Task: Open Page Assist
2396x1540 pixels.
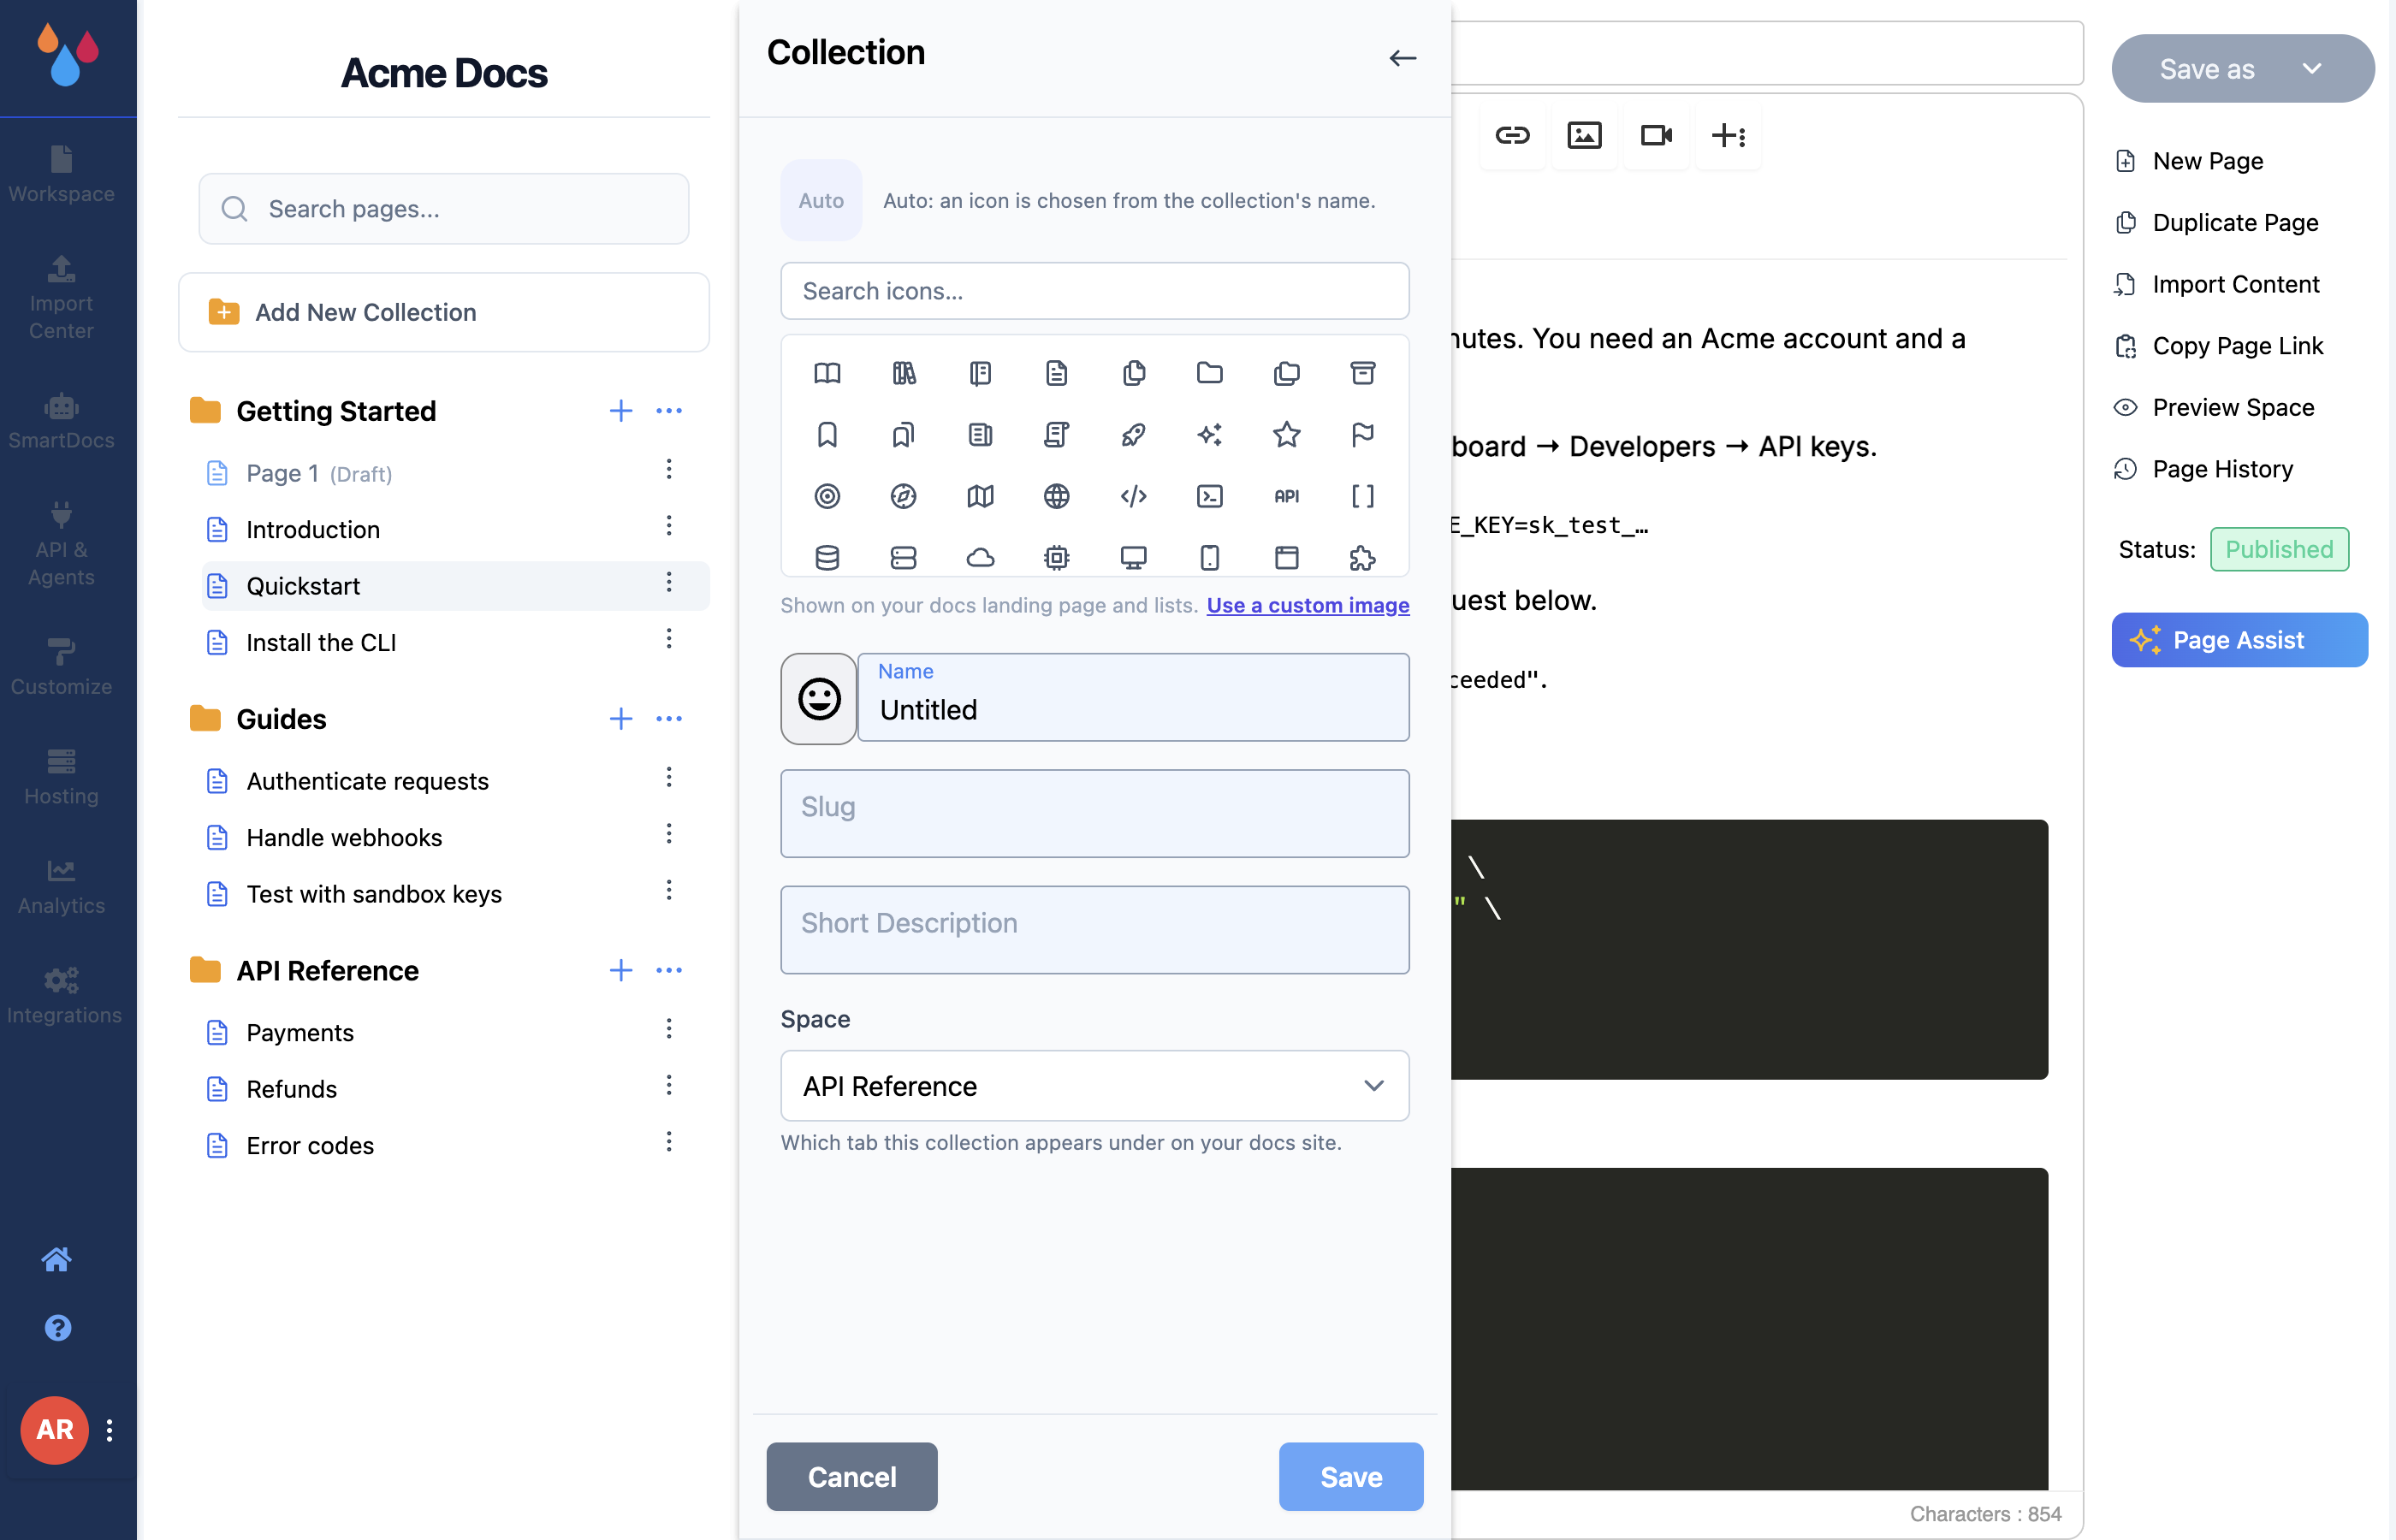Action: pyautogui.click(x=2240, y=640)
